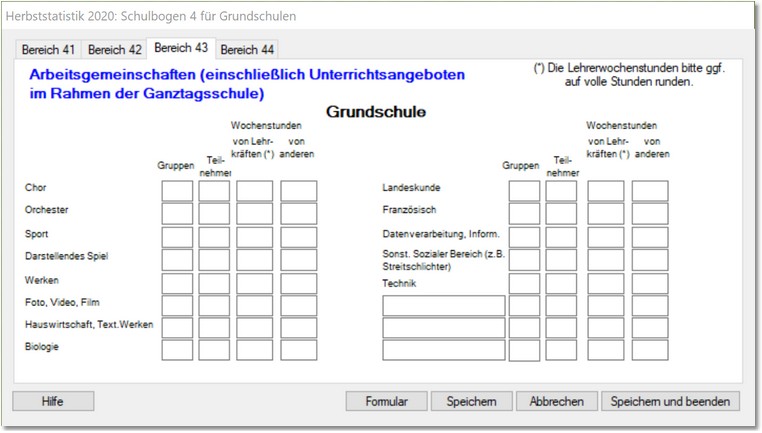Click the Gruppen field for Chor
762x433 pixels.
177,191
